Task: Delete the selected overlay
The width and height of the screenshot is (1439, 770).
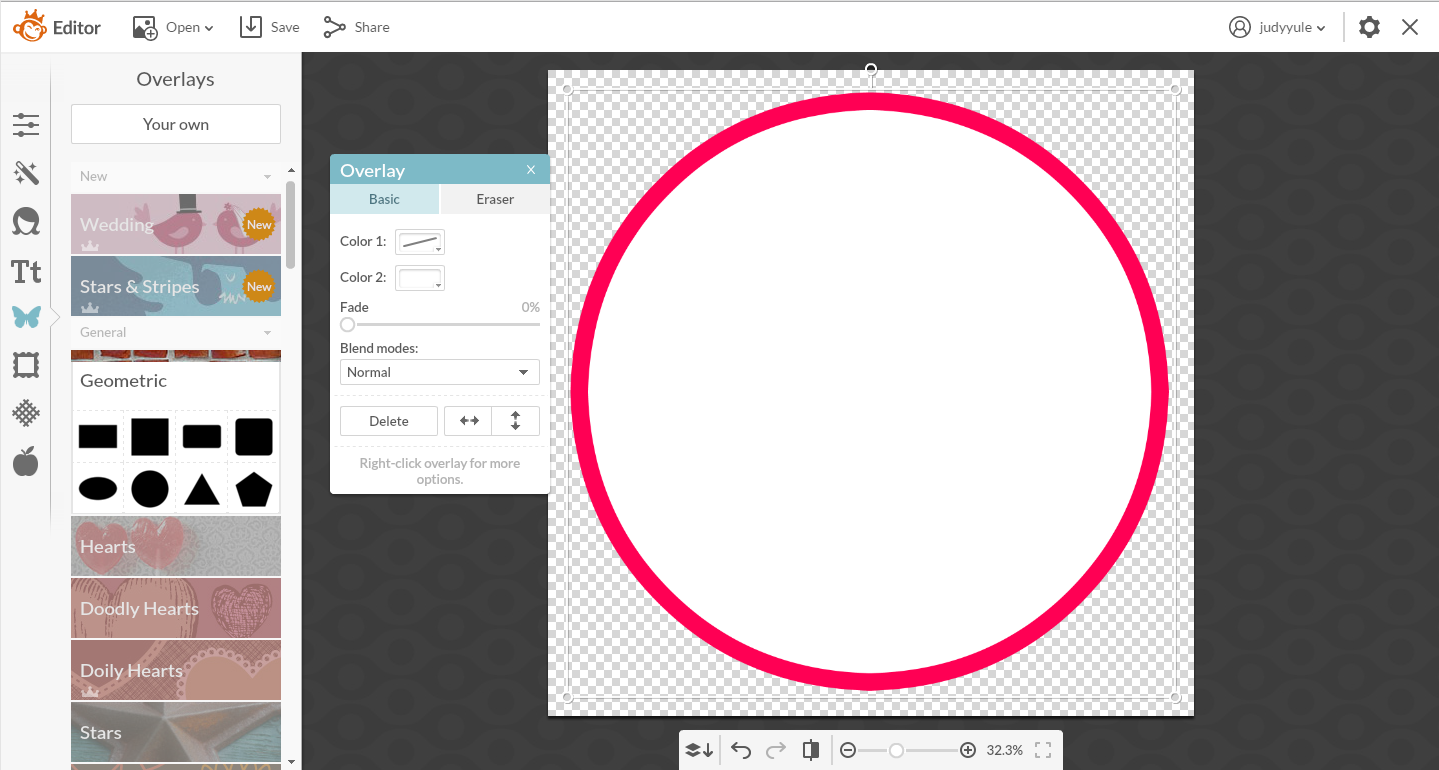Action: coord(389,421)
